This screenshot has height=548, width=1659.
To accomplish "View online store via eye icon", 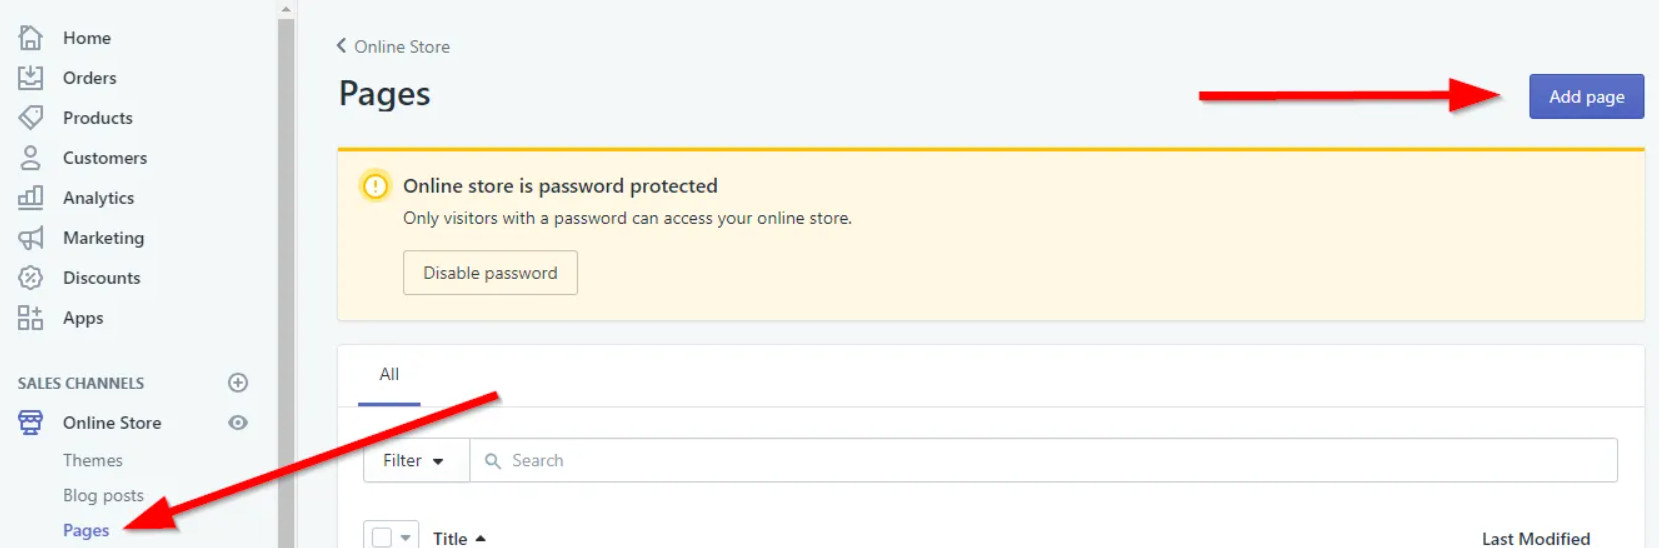I will click(238, 423).
